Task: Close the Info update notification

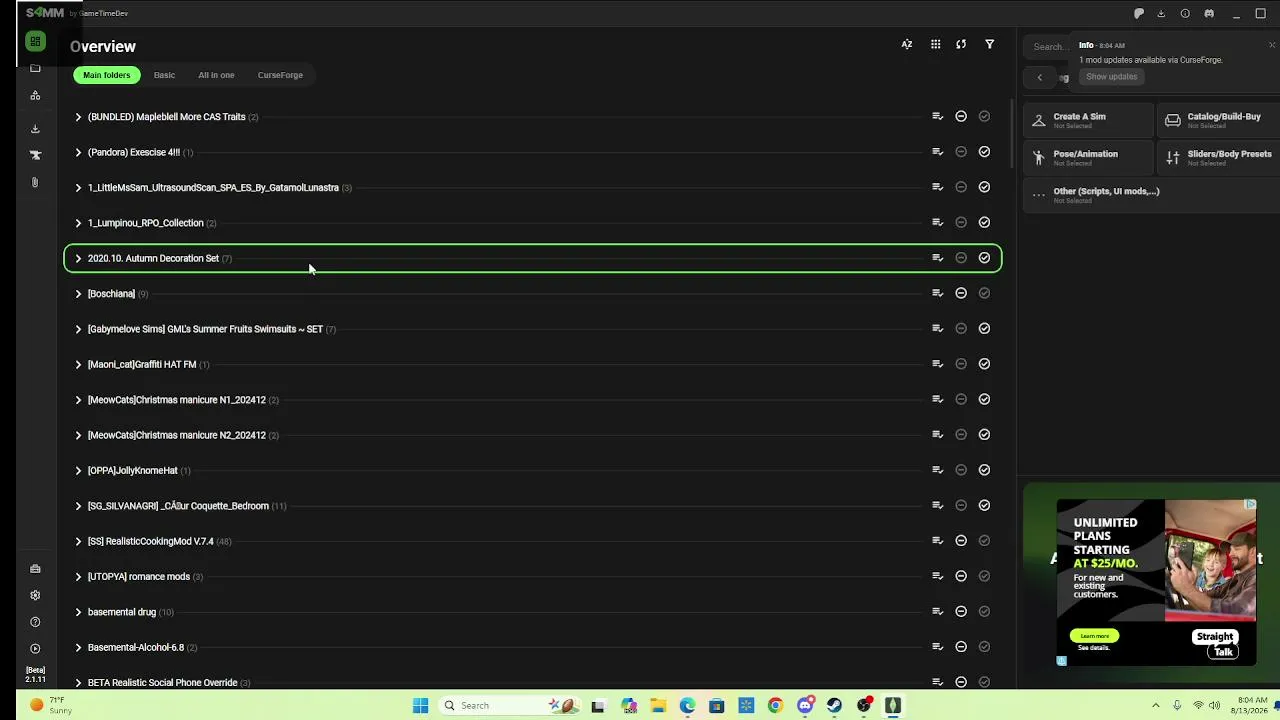Action: [x=1272, y=45]
